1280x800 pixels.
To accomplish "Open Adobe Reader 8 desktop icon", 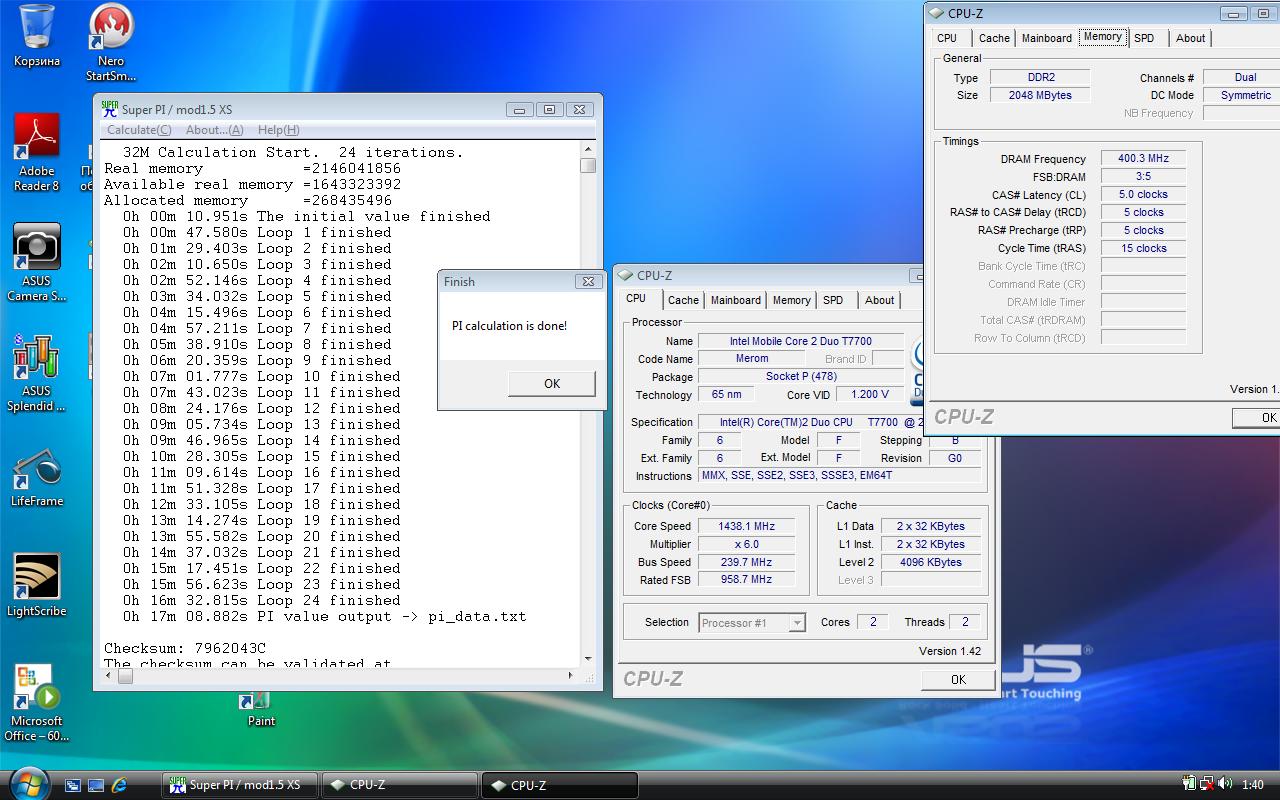I will 37,152.
